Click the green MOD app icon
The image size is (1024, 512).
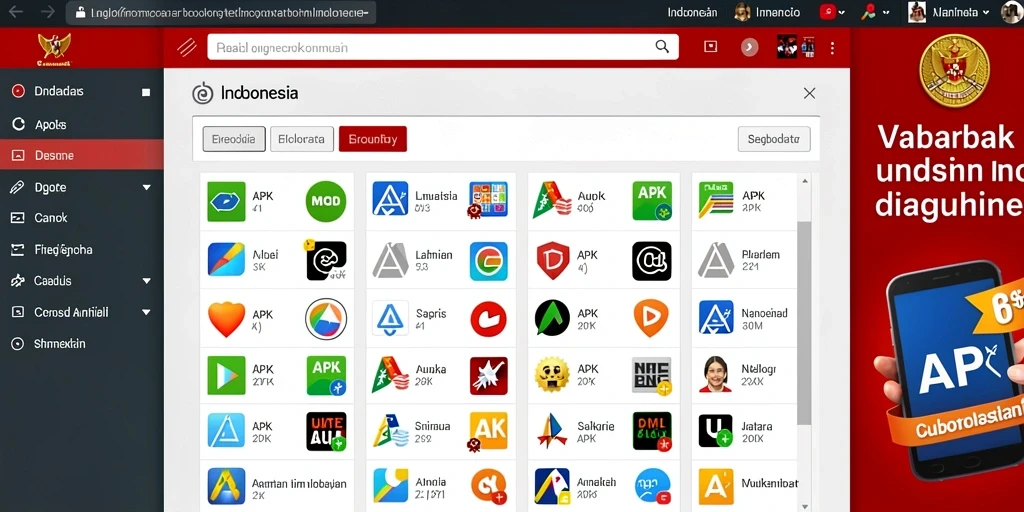(x=326, y=201)
